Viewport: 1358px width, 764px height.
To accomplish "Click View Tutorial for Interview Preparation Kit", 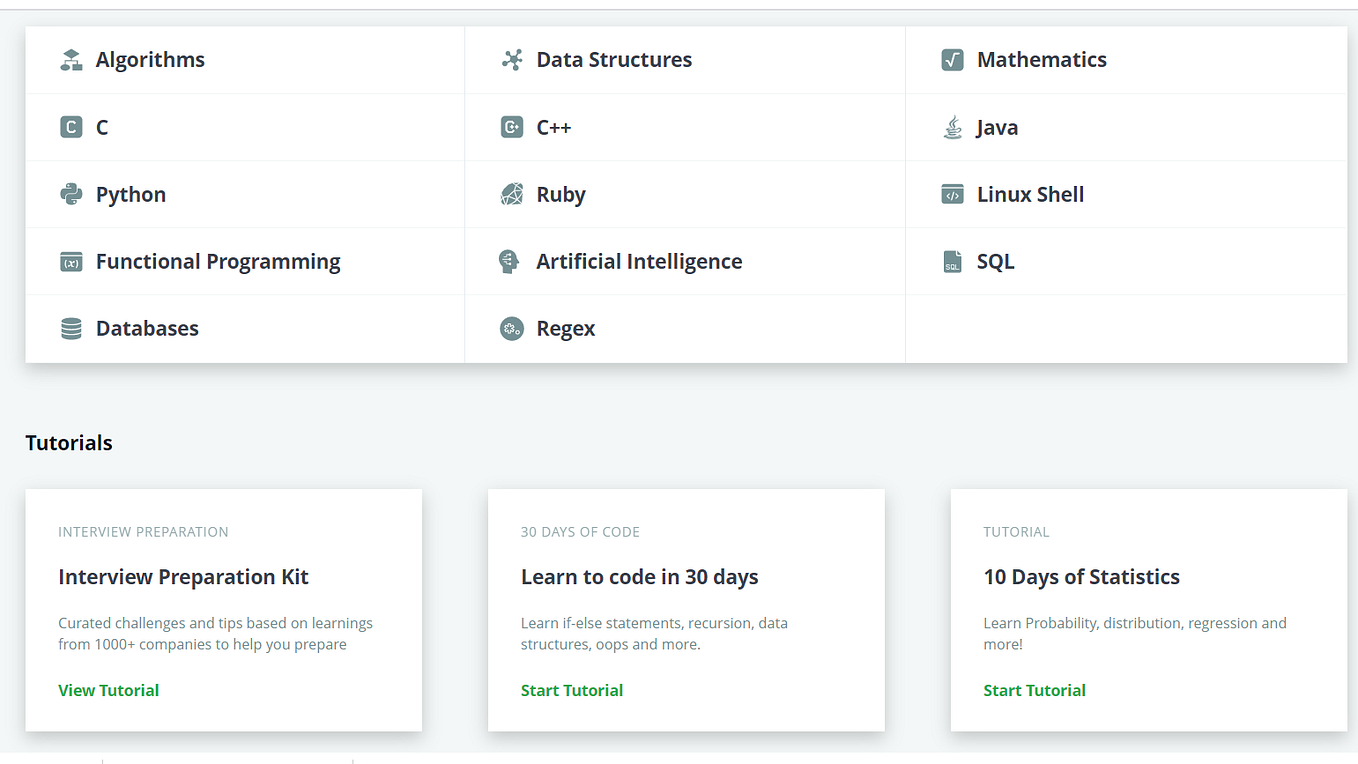I will click(x=108, y=690).
